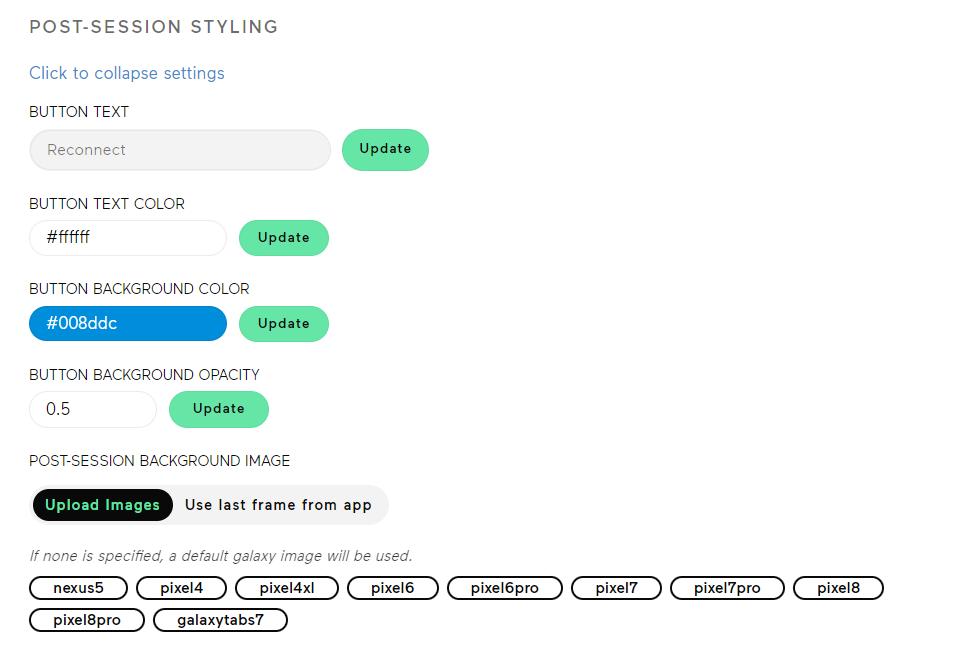Select the galaxytabs7 device tag
Viewport: 953px width, 647px height.
[220, 620]
